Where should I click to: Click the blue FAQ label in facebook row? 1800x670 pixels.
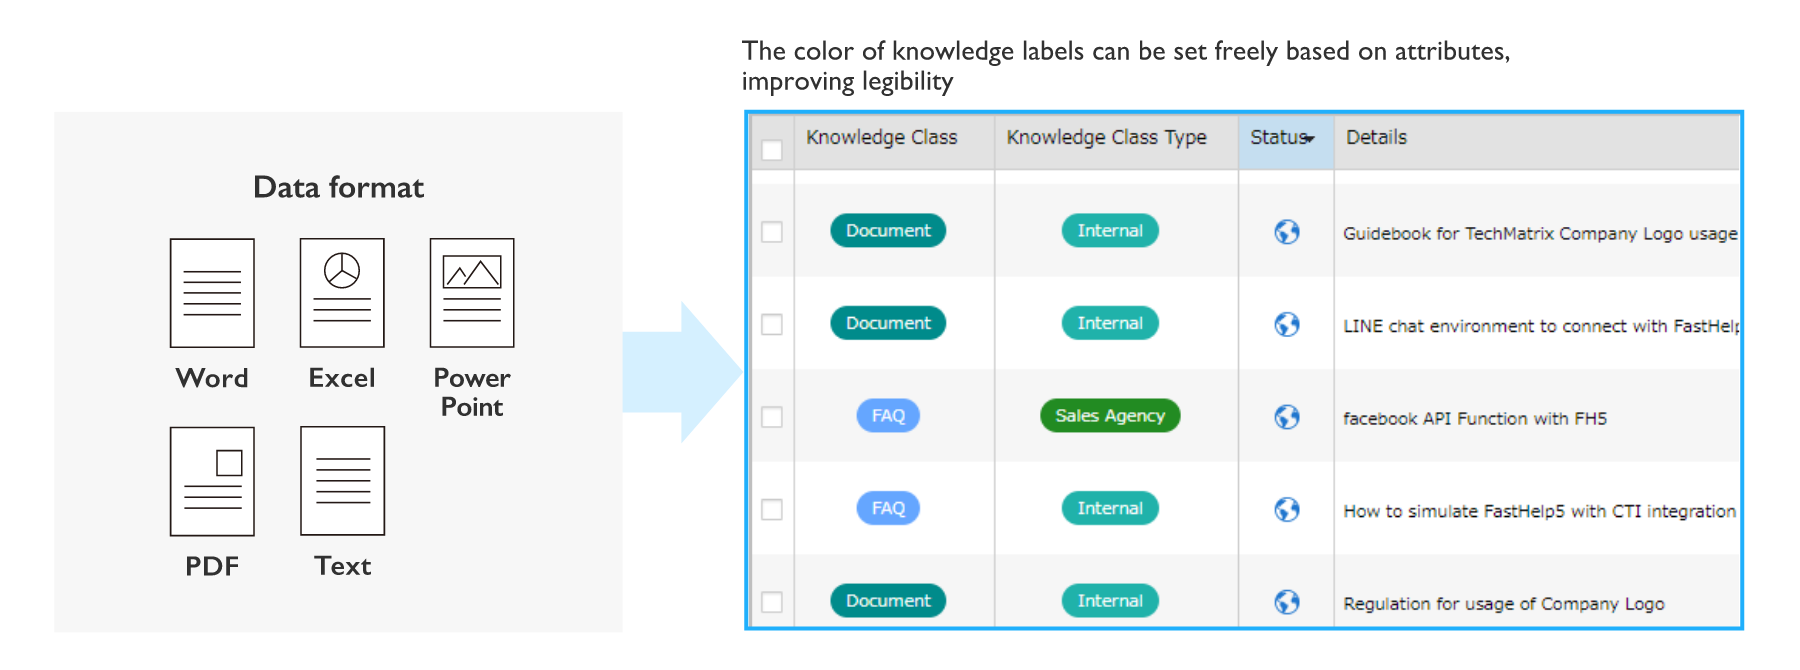(x=888, y=416)
